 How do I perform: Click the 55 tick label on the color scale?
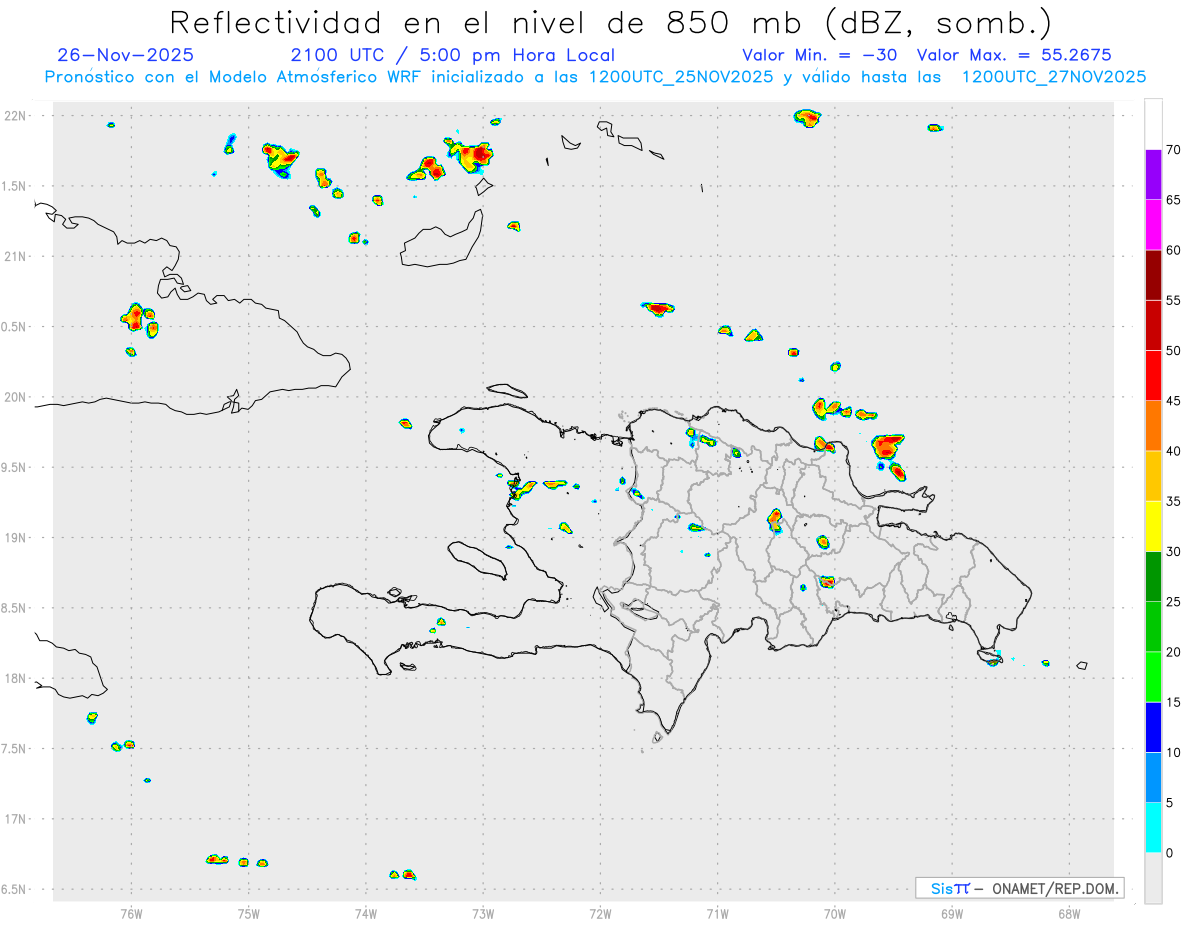pyautogui.click(x=1174, y=301)
